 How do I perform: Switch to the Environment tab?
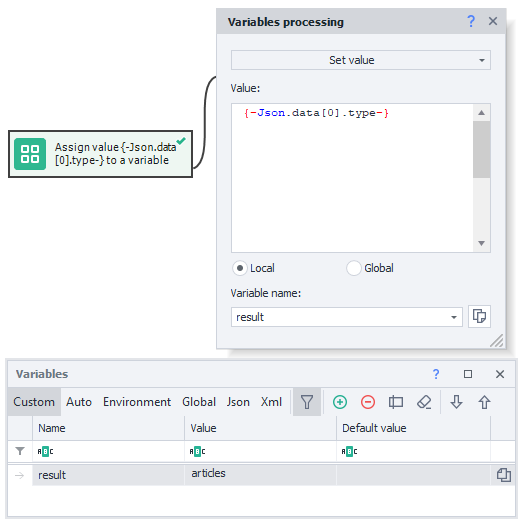pyautogui.click(x=137, y=402)
